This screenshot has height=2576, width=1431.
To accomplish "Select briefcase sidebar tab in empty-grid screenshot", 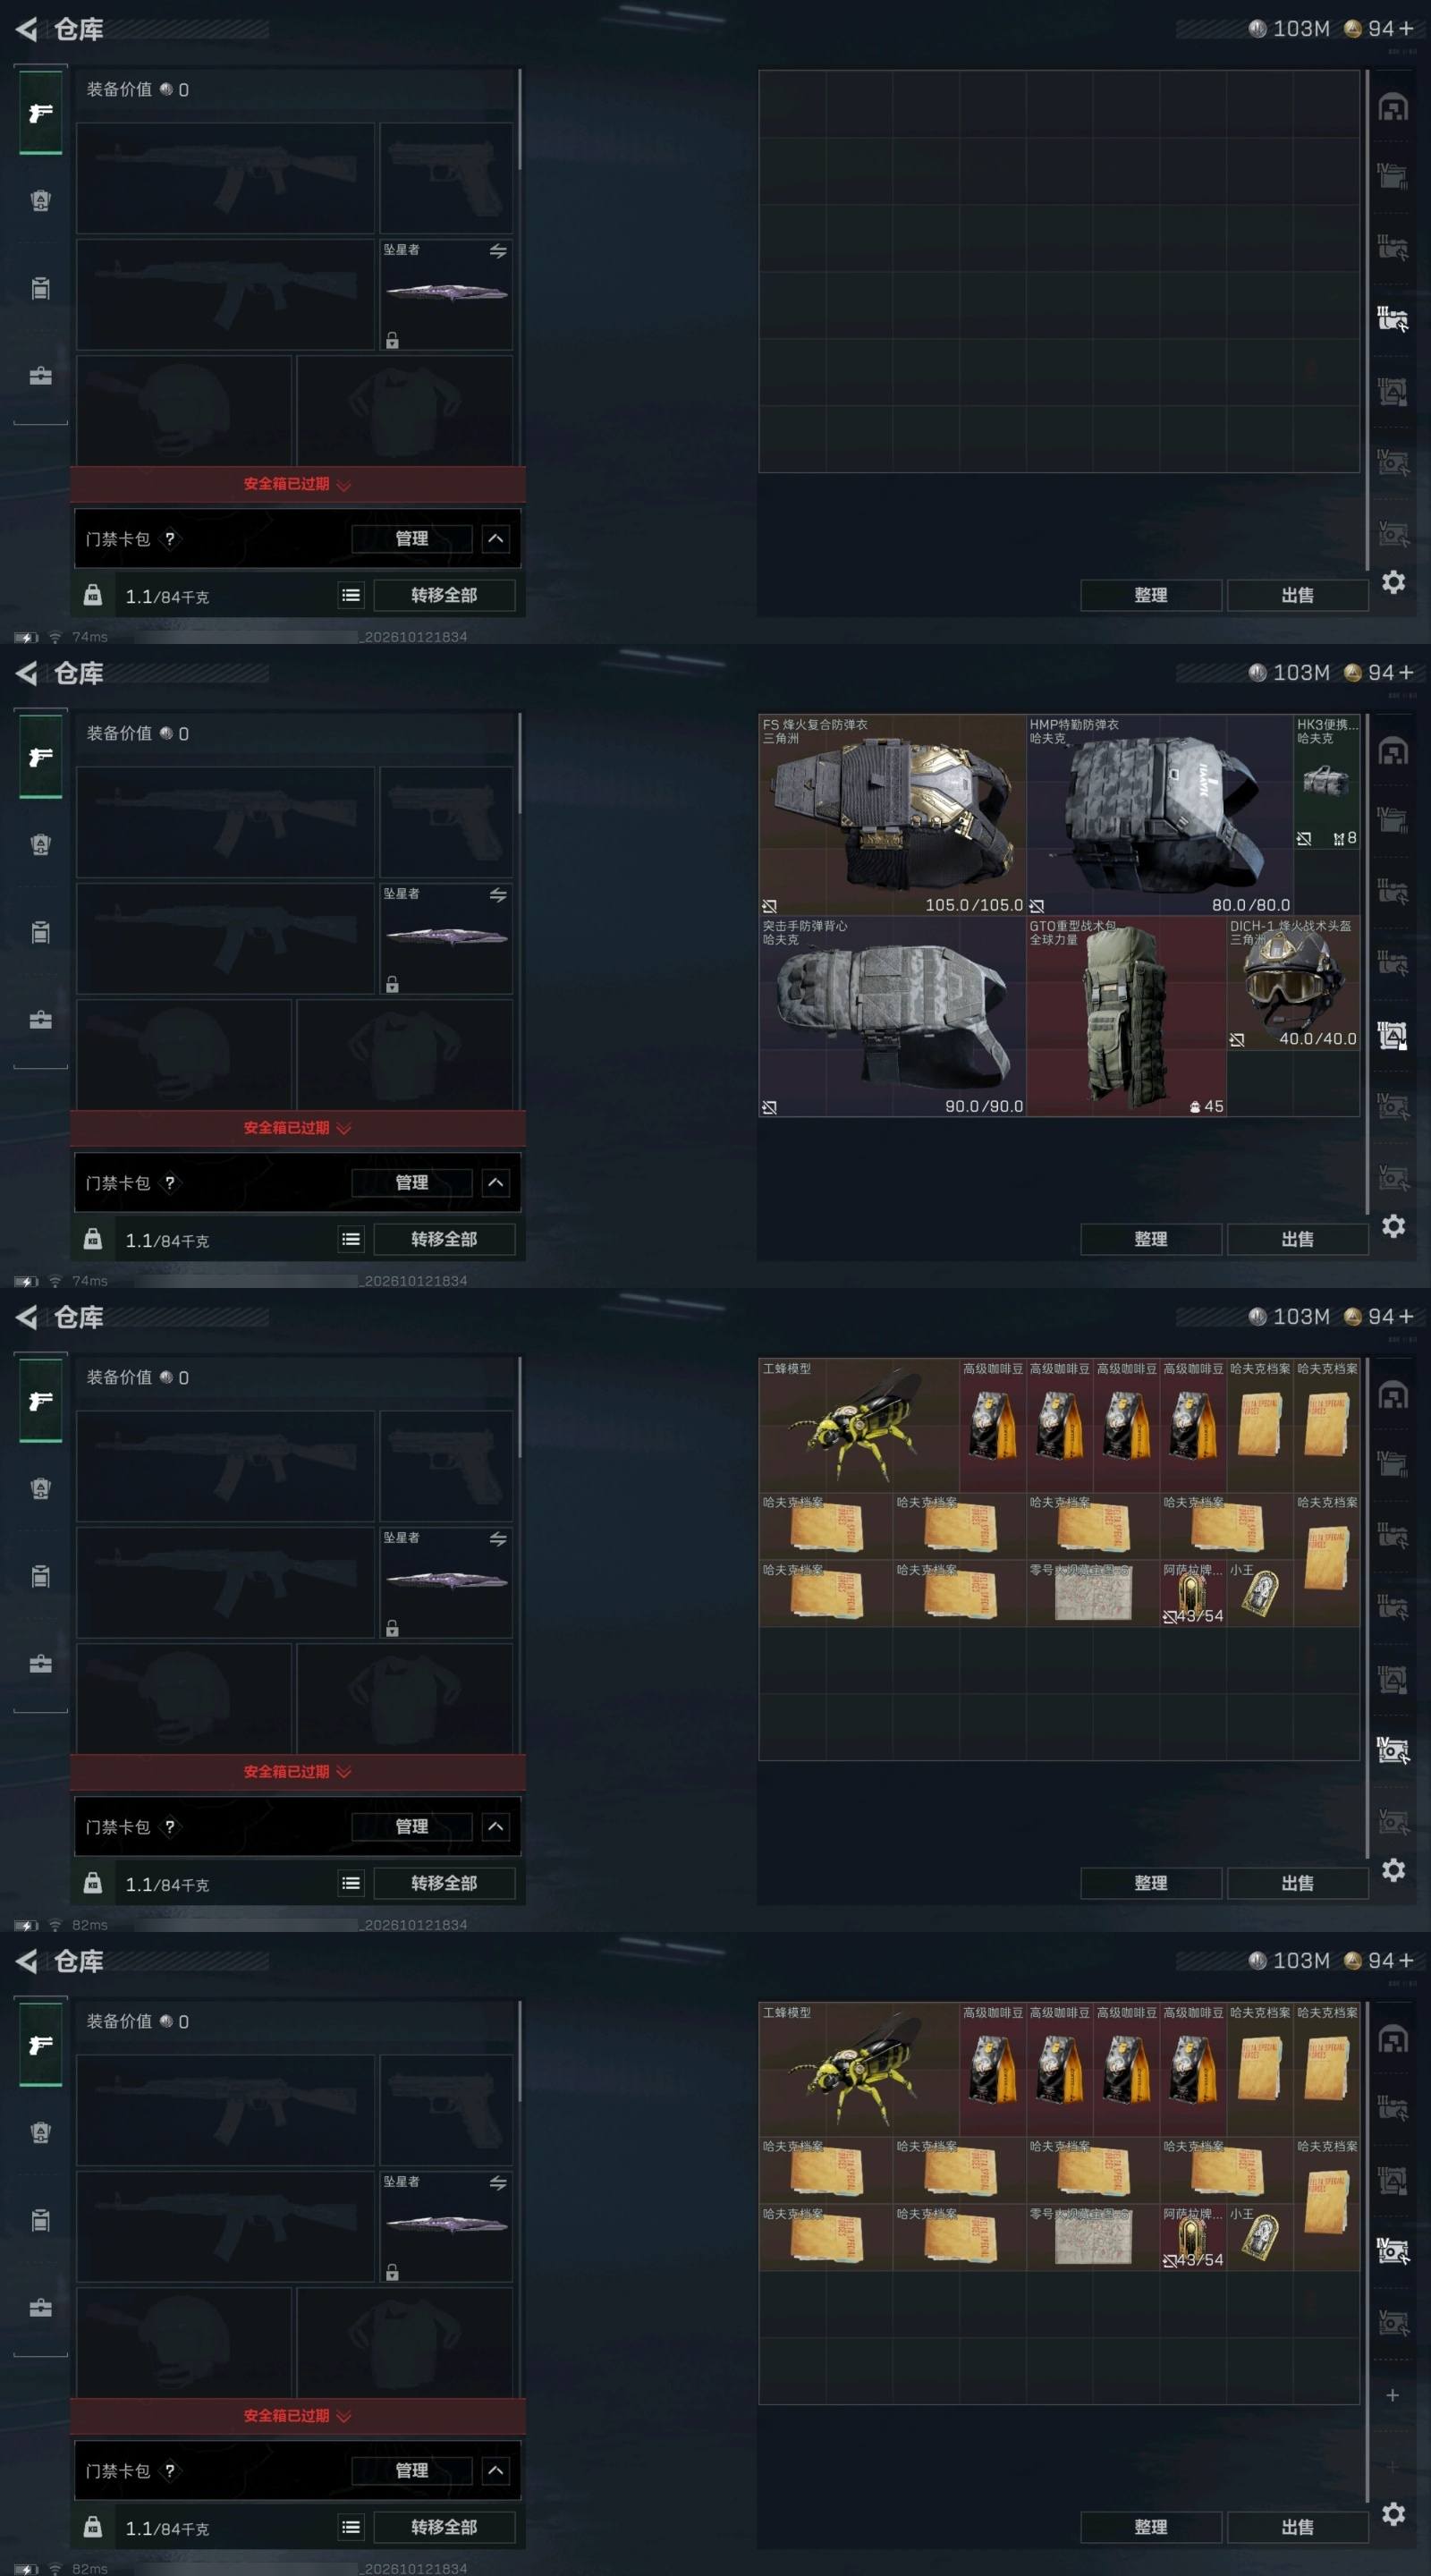I will [x=40, y=376].
